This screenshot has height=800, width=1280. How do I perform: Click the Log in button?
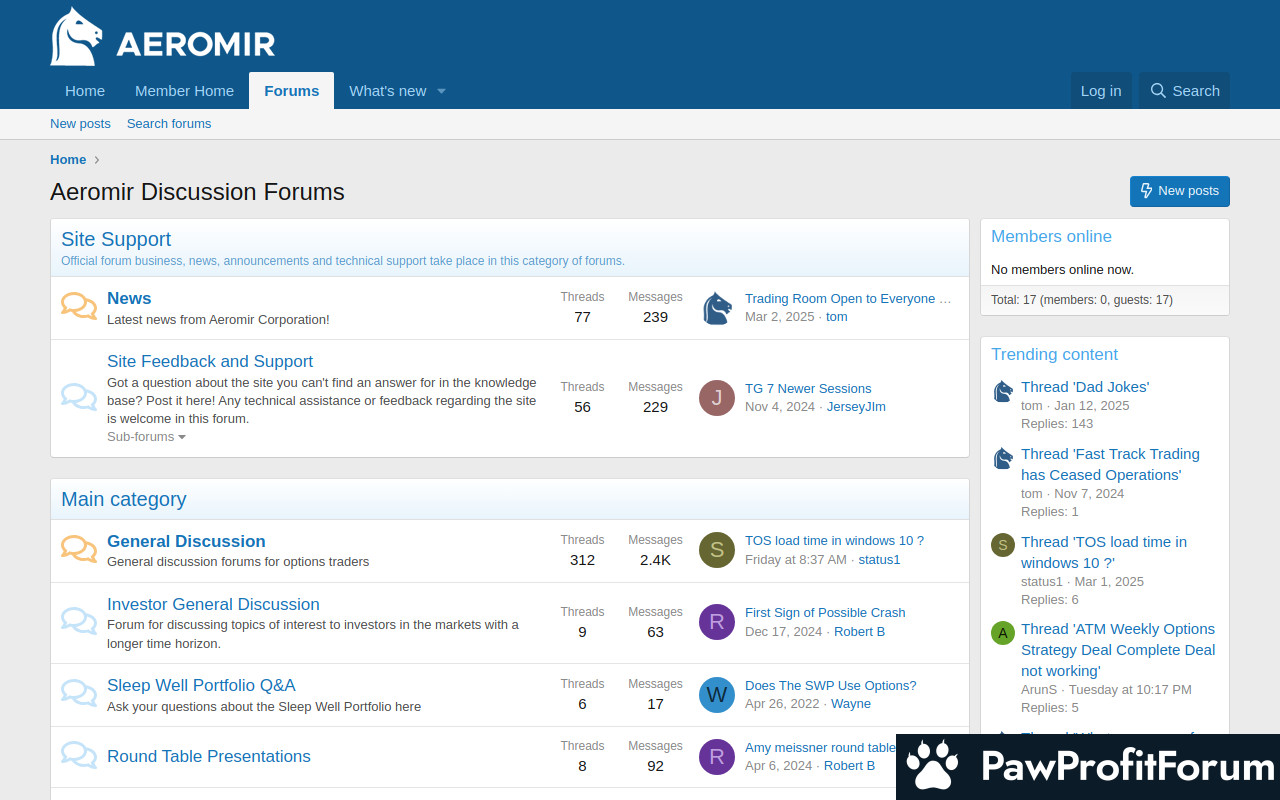[1101, 91]
